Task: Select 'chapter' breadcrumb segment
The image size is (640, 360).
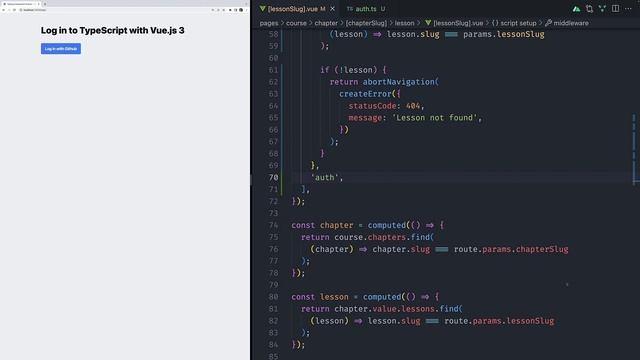Action: [326, 23]
